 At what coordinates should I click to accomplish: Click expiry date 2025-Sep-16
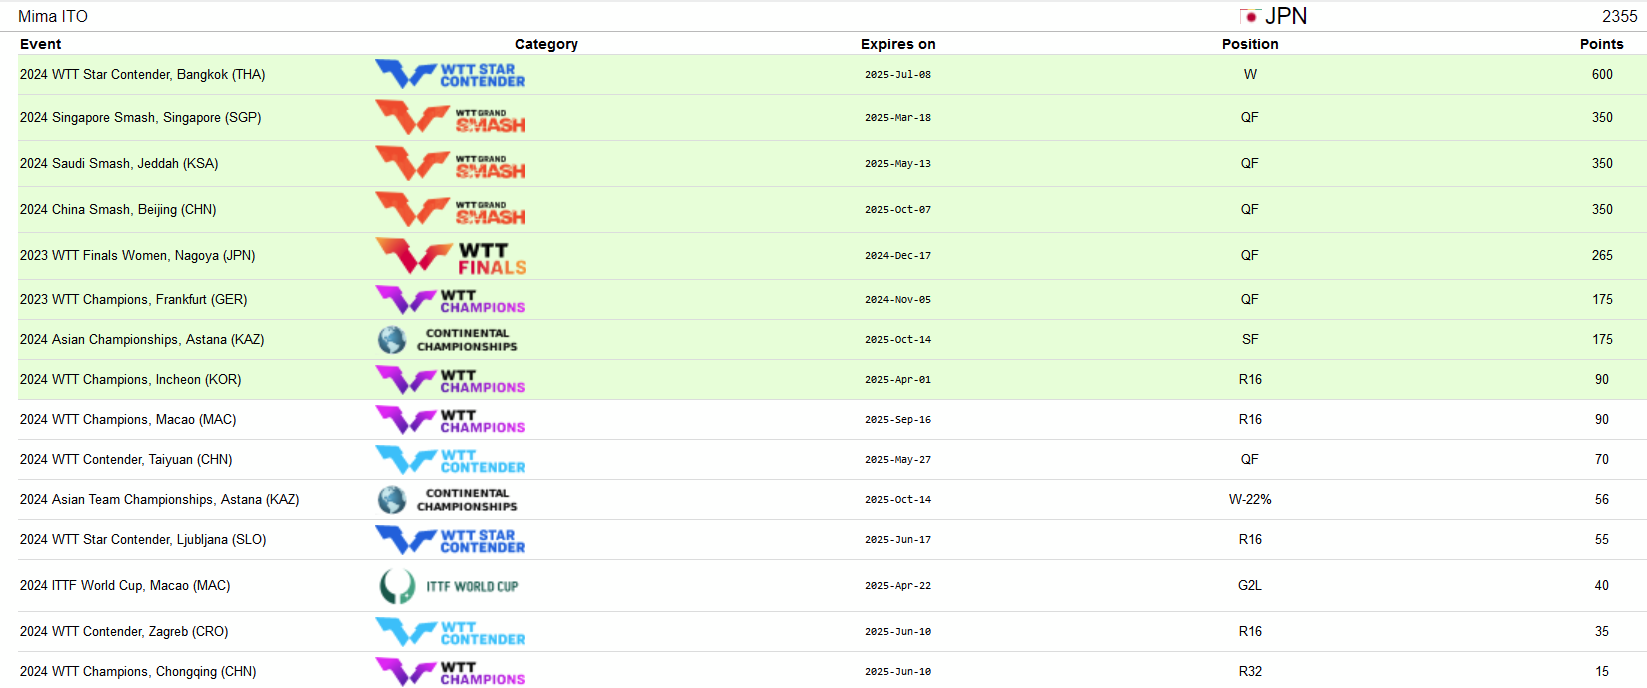coord(898,420)
